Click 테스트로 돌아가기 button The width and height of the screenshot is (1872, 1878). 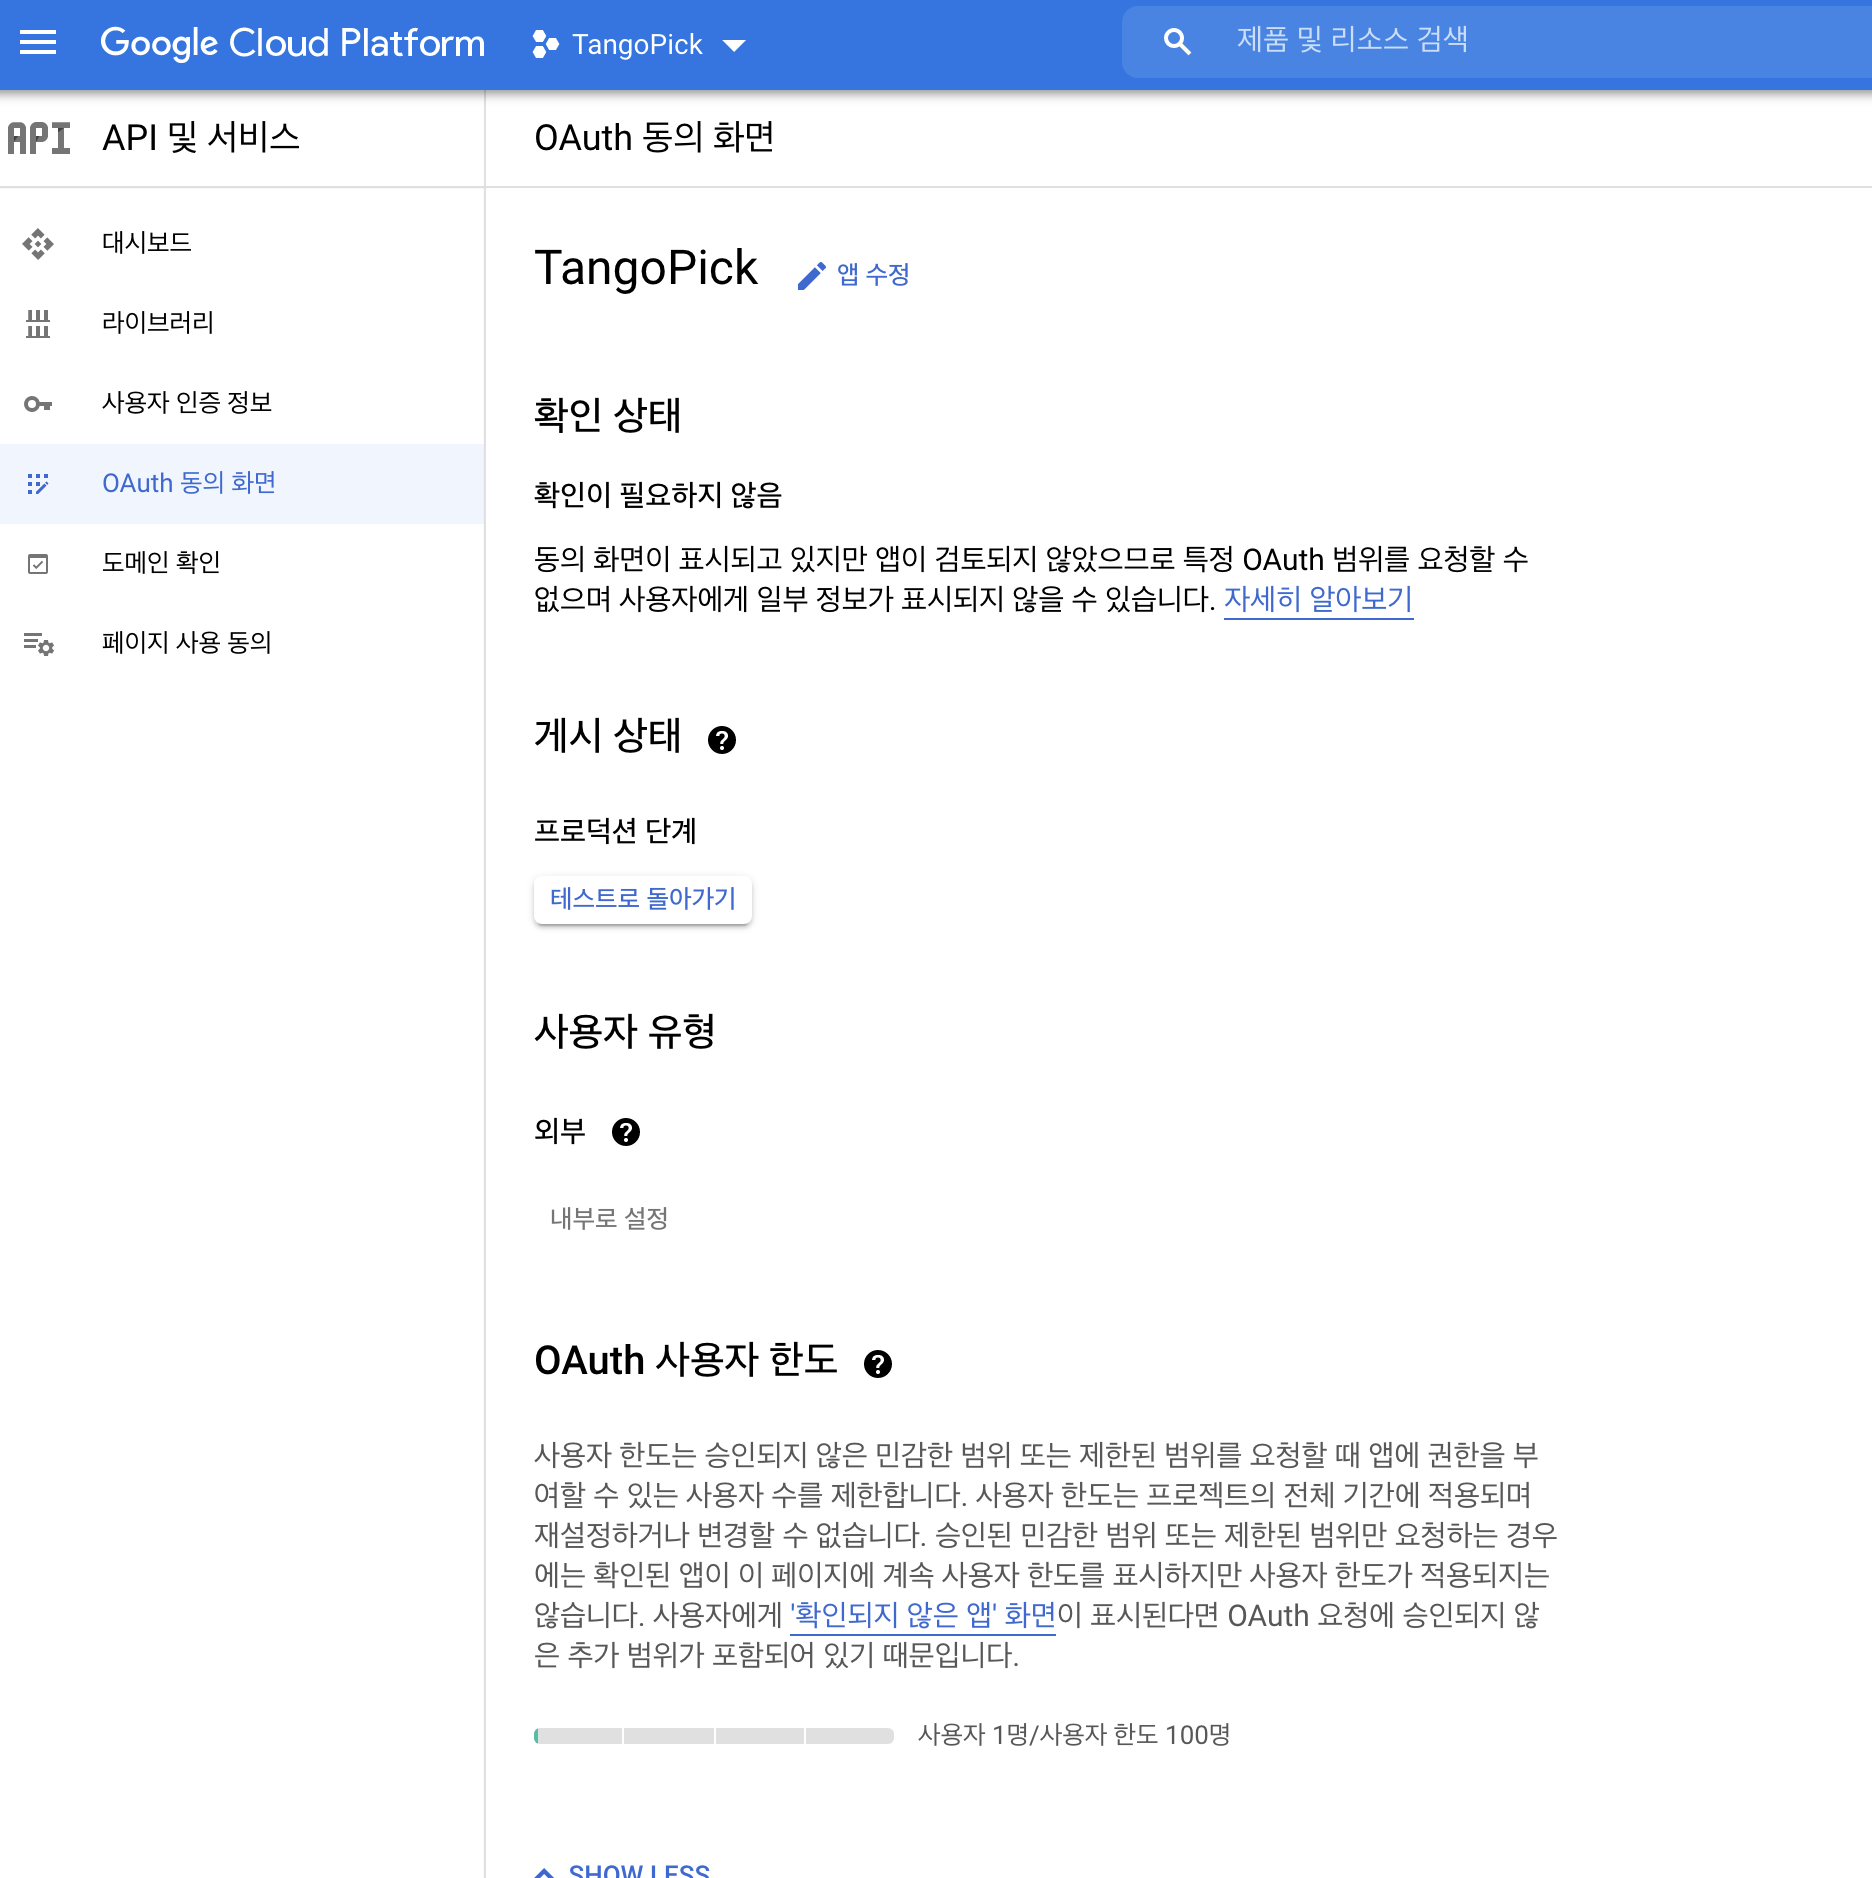643,899
